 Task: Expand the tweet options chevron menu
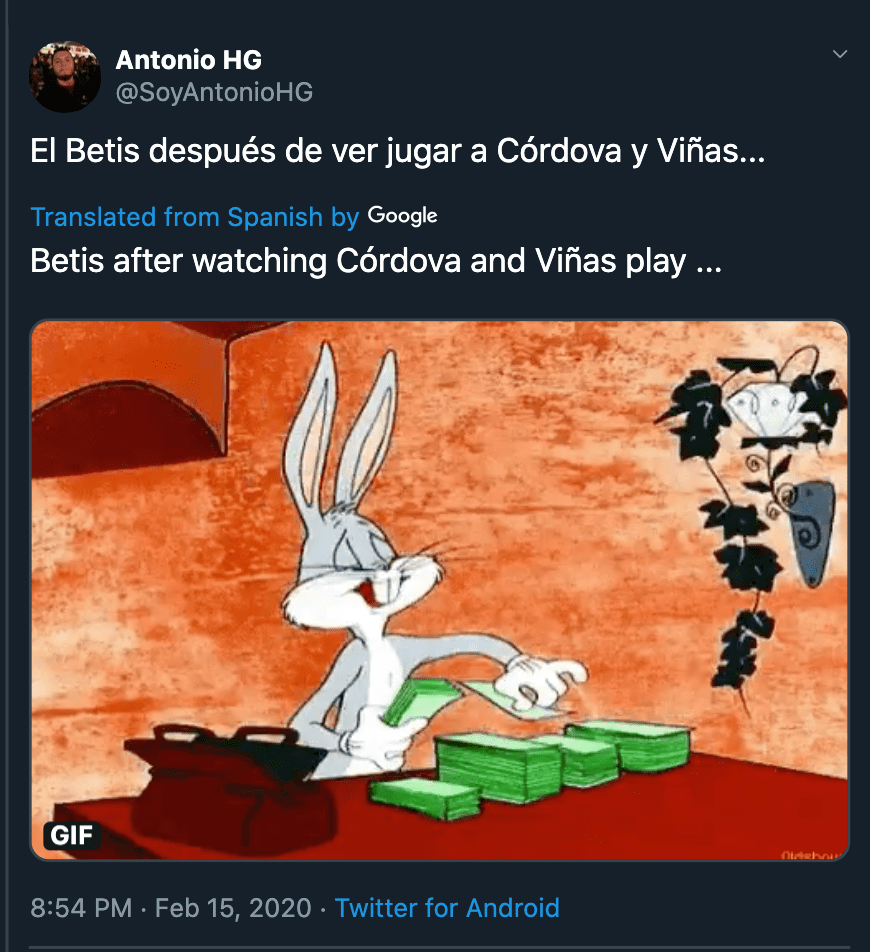coord(840,54)
